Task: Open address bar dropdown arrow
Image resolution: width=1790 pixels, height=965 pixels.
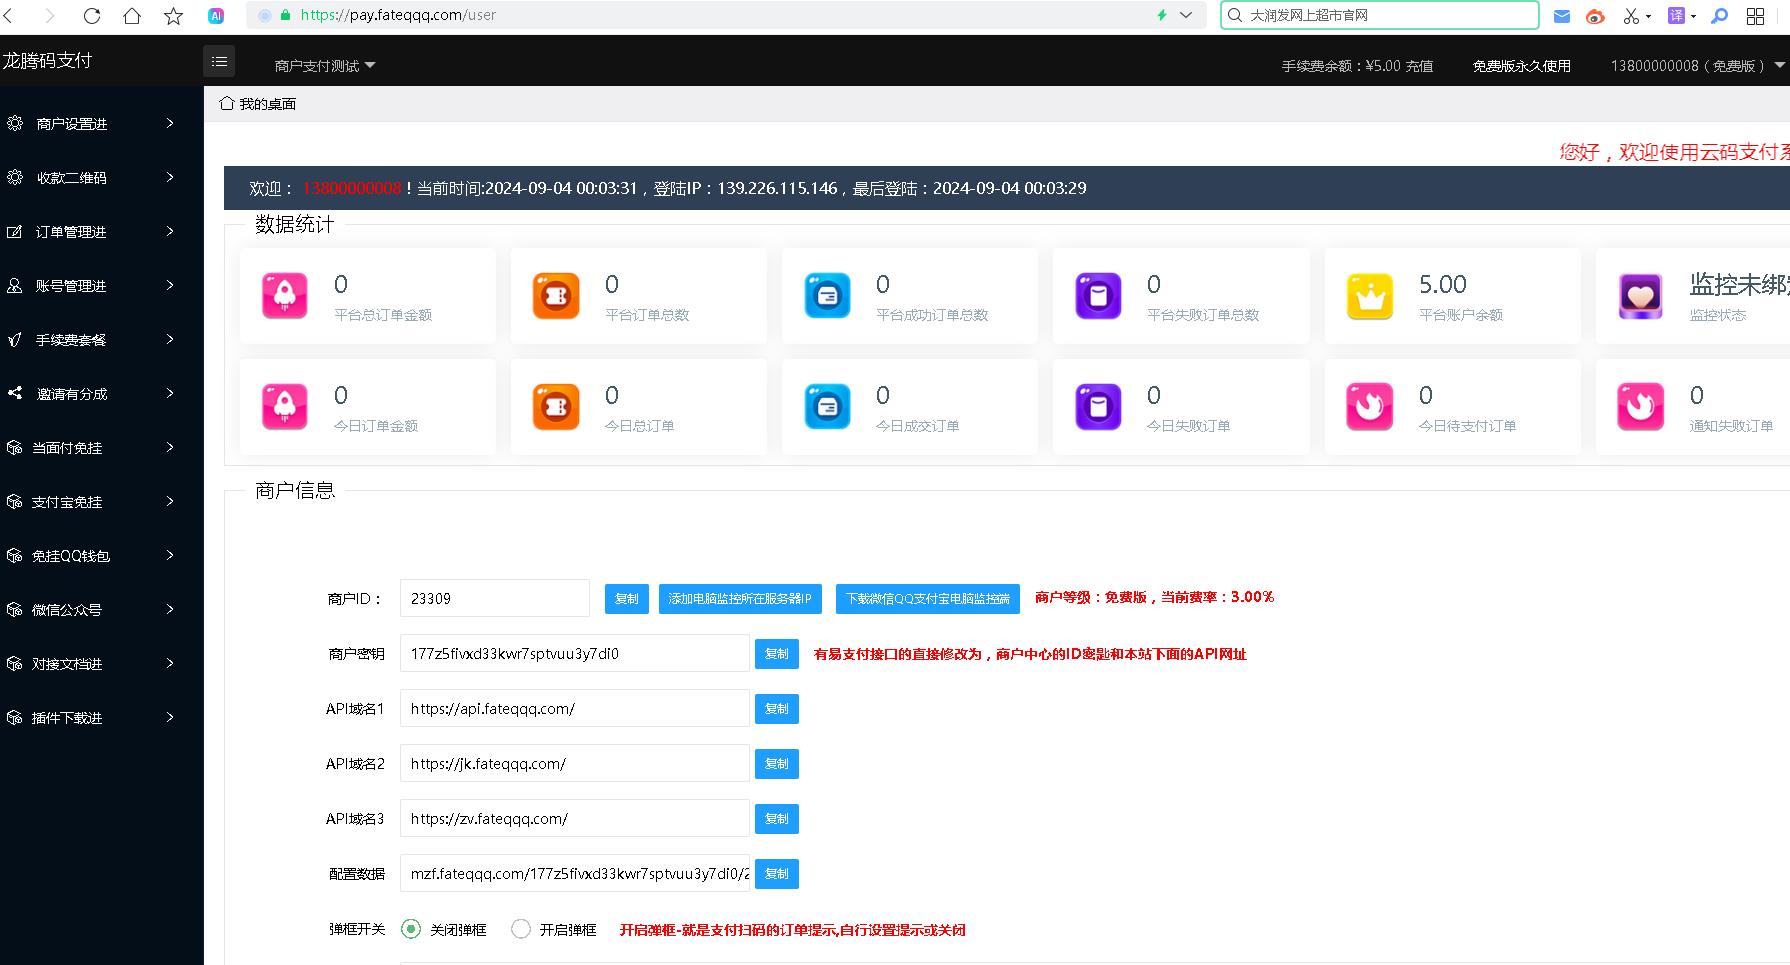Action: coord(1186,15)
